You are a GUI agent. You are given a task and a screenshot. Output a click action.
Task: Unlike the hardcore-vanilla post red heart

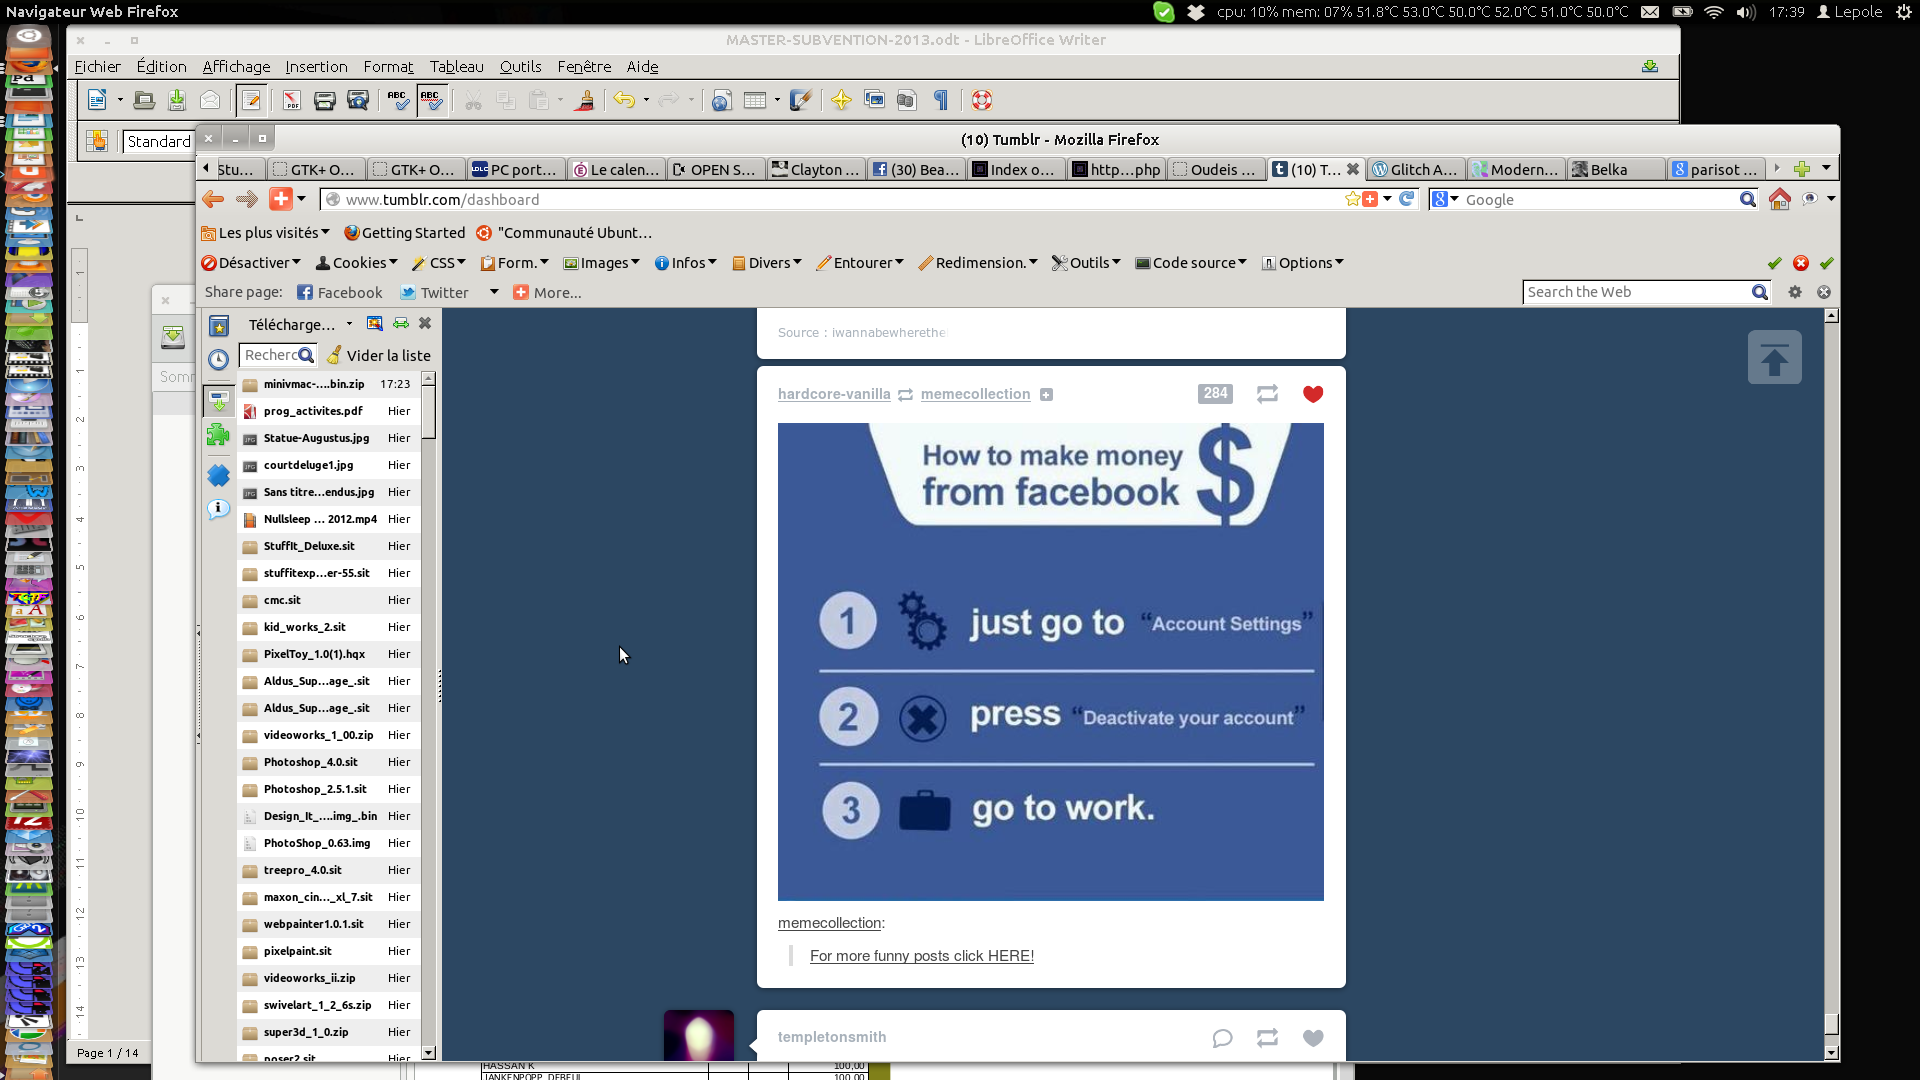point(1313,394)
